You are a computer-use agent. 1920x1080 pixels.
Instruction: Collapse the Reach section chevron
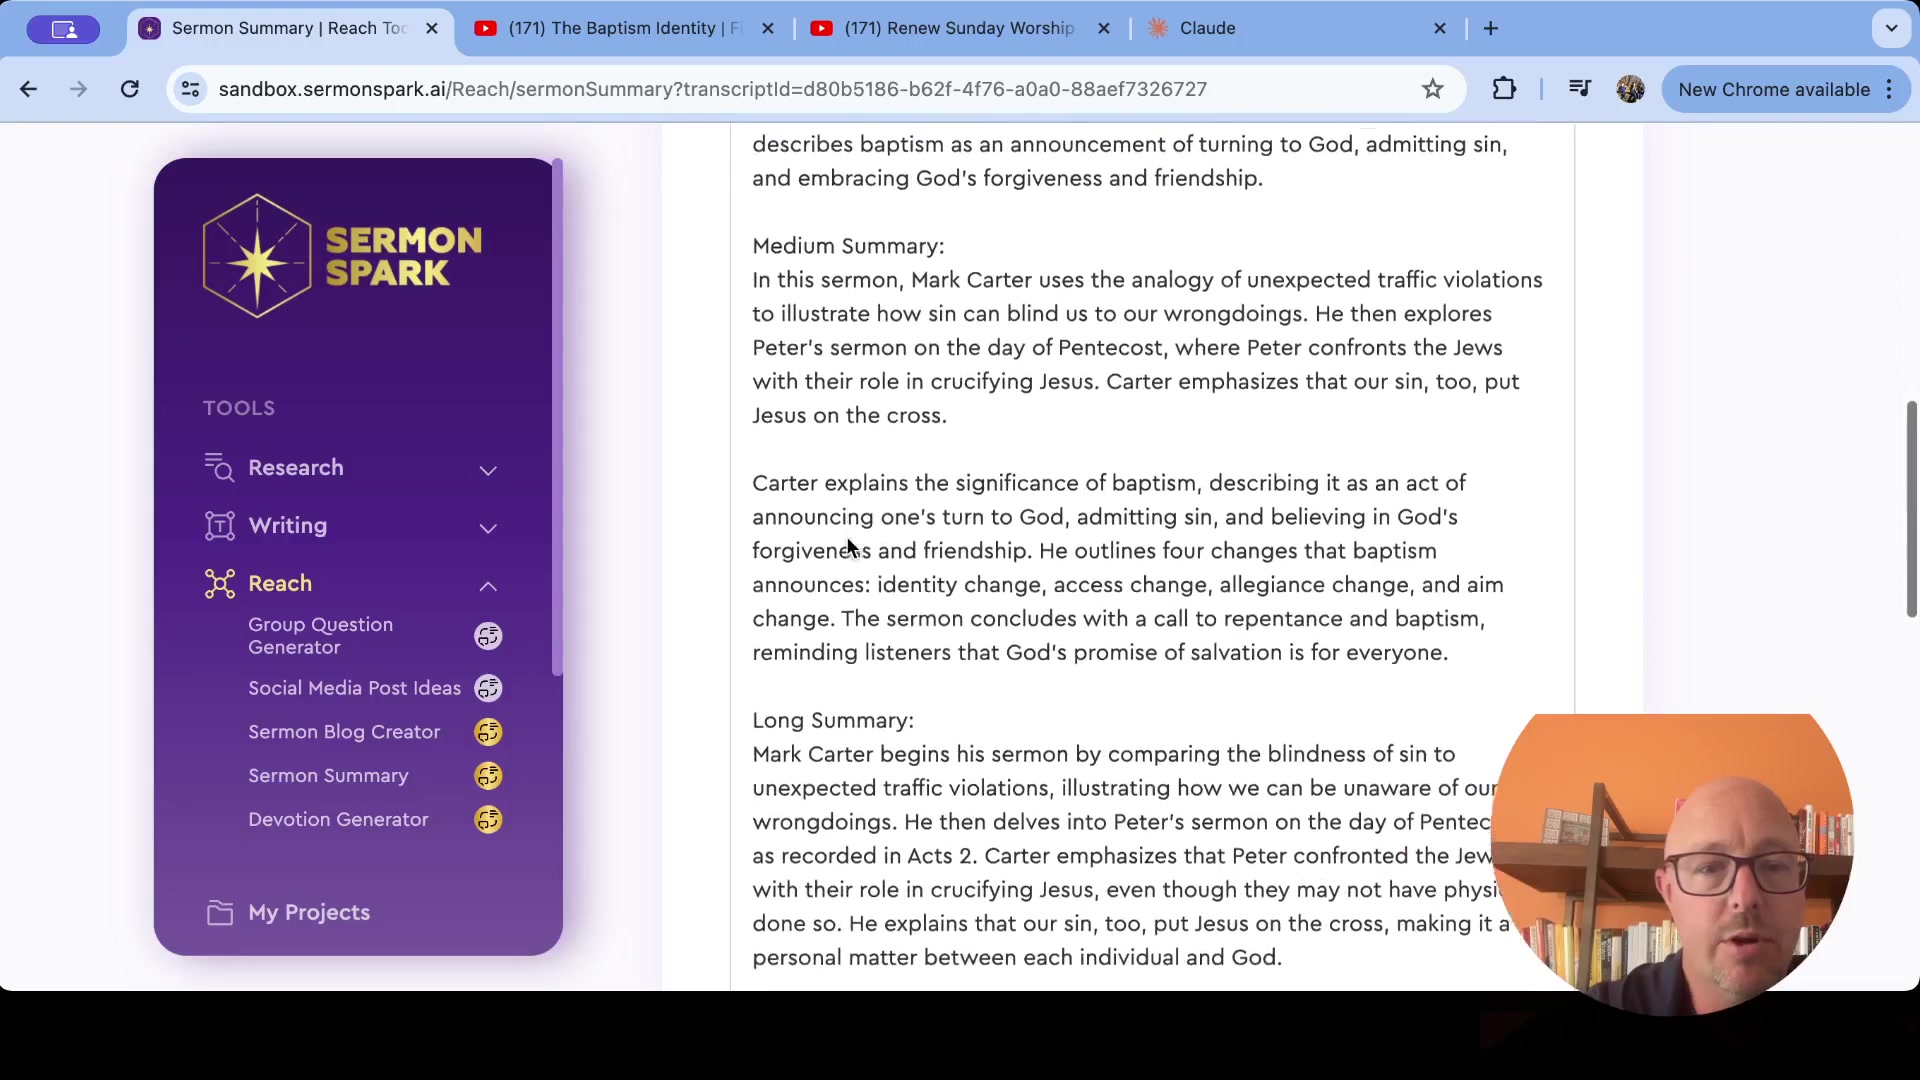488,586
